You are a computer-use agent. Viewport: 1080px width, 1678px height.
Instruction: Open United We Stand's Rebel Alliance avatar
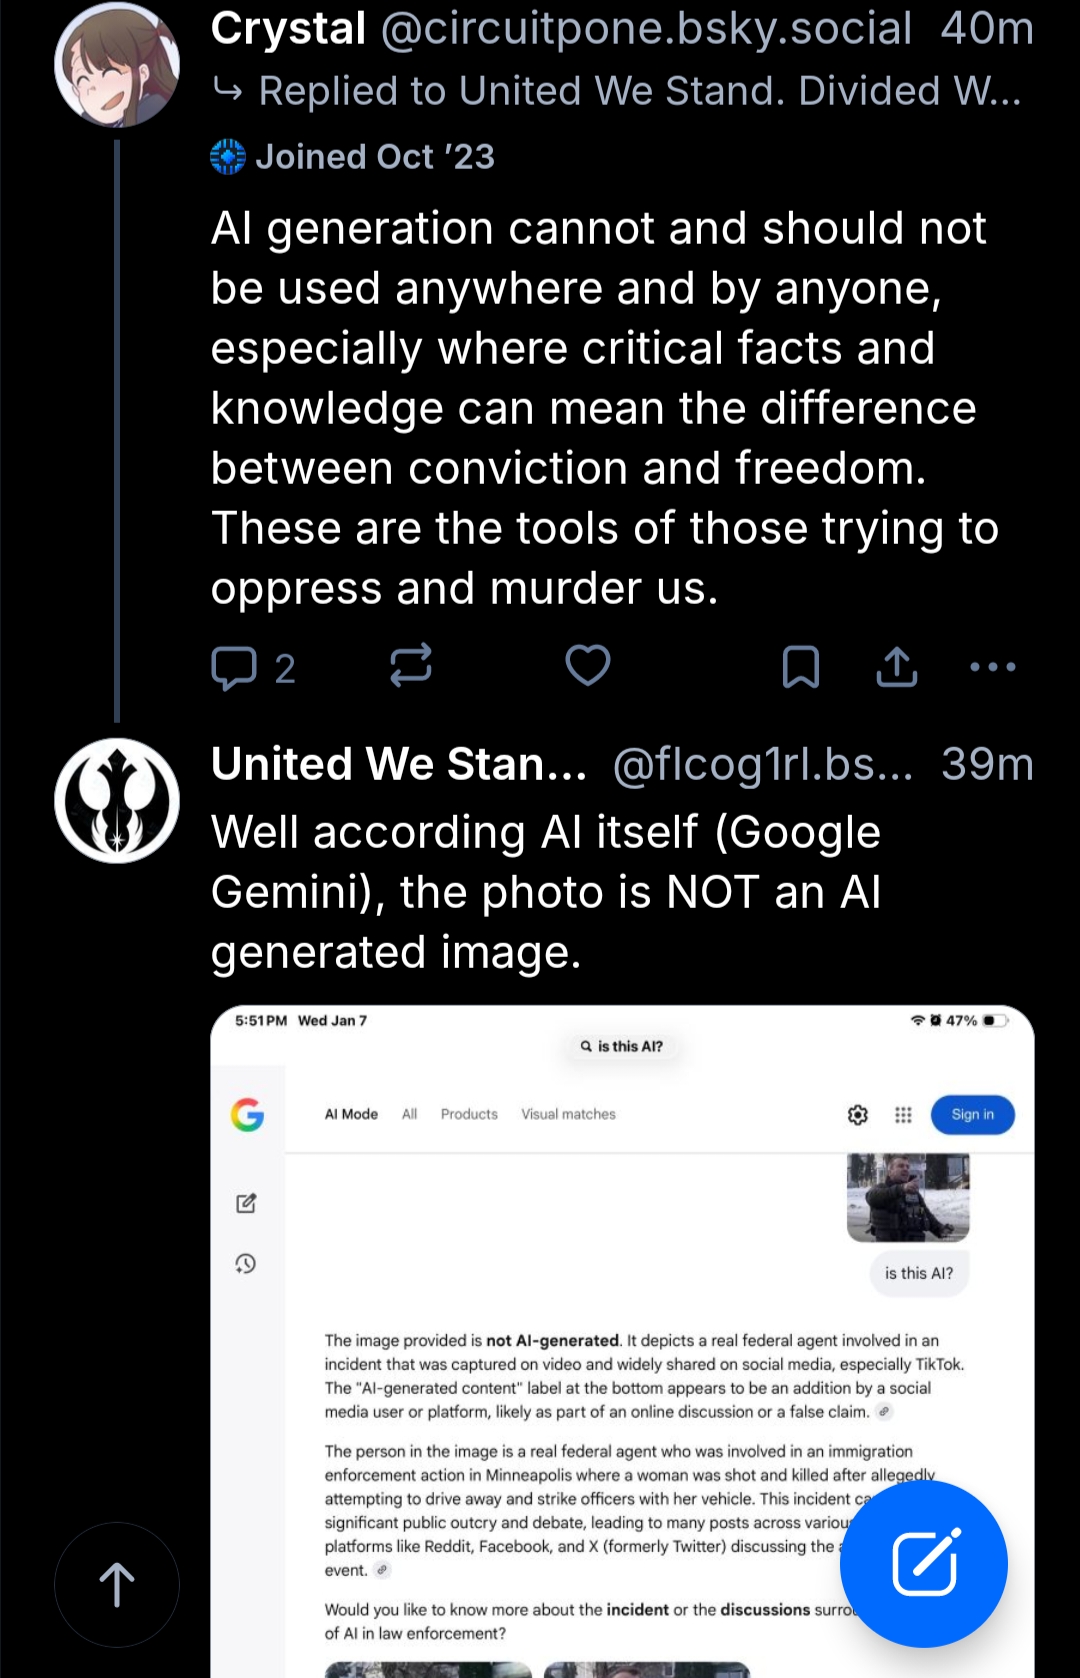117,801
